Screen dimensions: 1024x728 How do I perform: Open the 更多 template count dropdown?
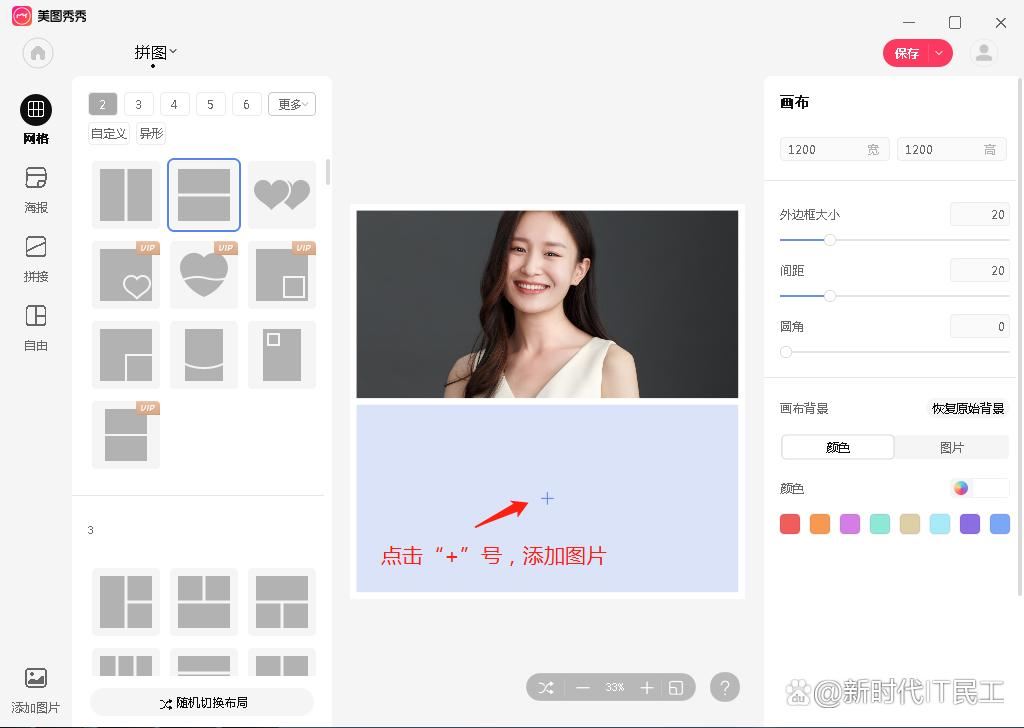291,104
